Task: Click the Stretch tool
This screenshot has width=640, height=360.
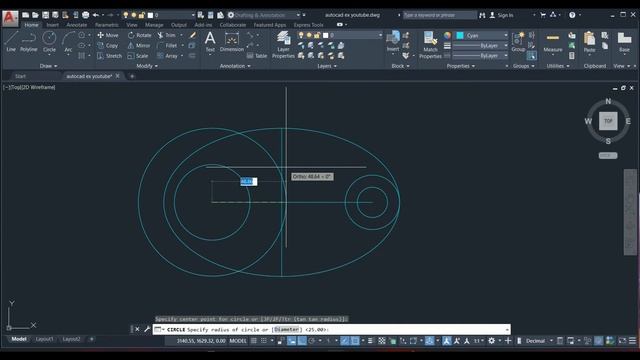Action: (x=109, y=56)
